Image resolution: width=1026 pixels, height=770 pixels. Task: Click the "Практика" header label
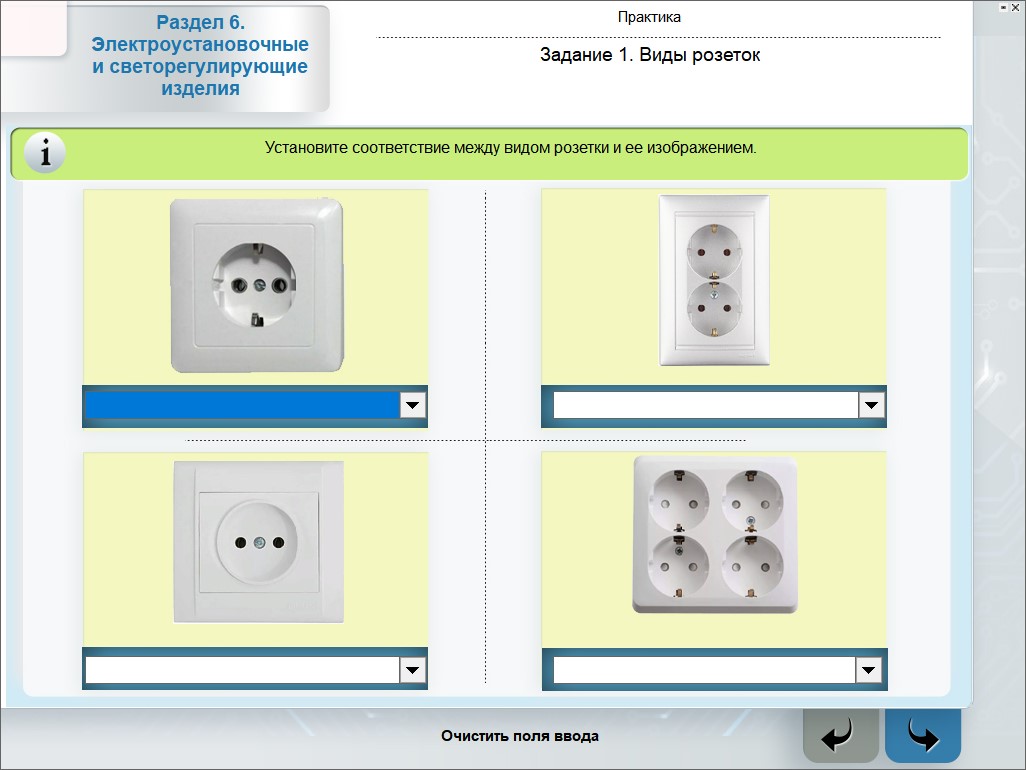tap(649, 17)
